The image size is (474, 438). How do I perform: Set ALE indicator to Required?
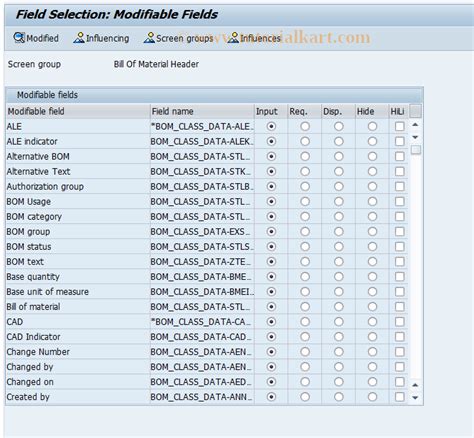coord(305,141)
